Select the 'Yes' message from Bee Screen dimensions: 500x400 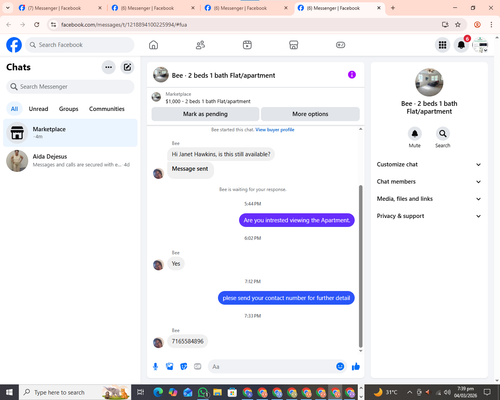[x=176, y=264]
